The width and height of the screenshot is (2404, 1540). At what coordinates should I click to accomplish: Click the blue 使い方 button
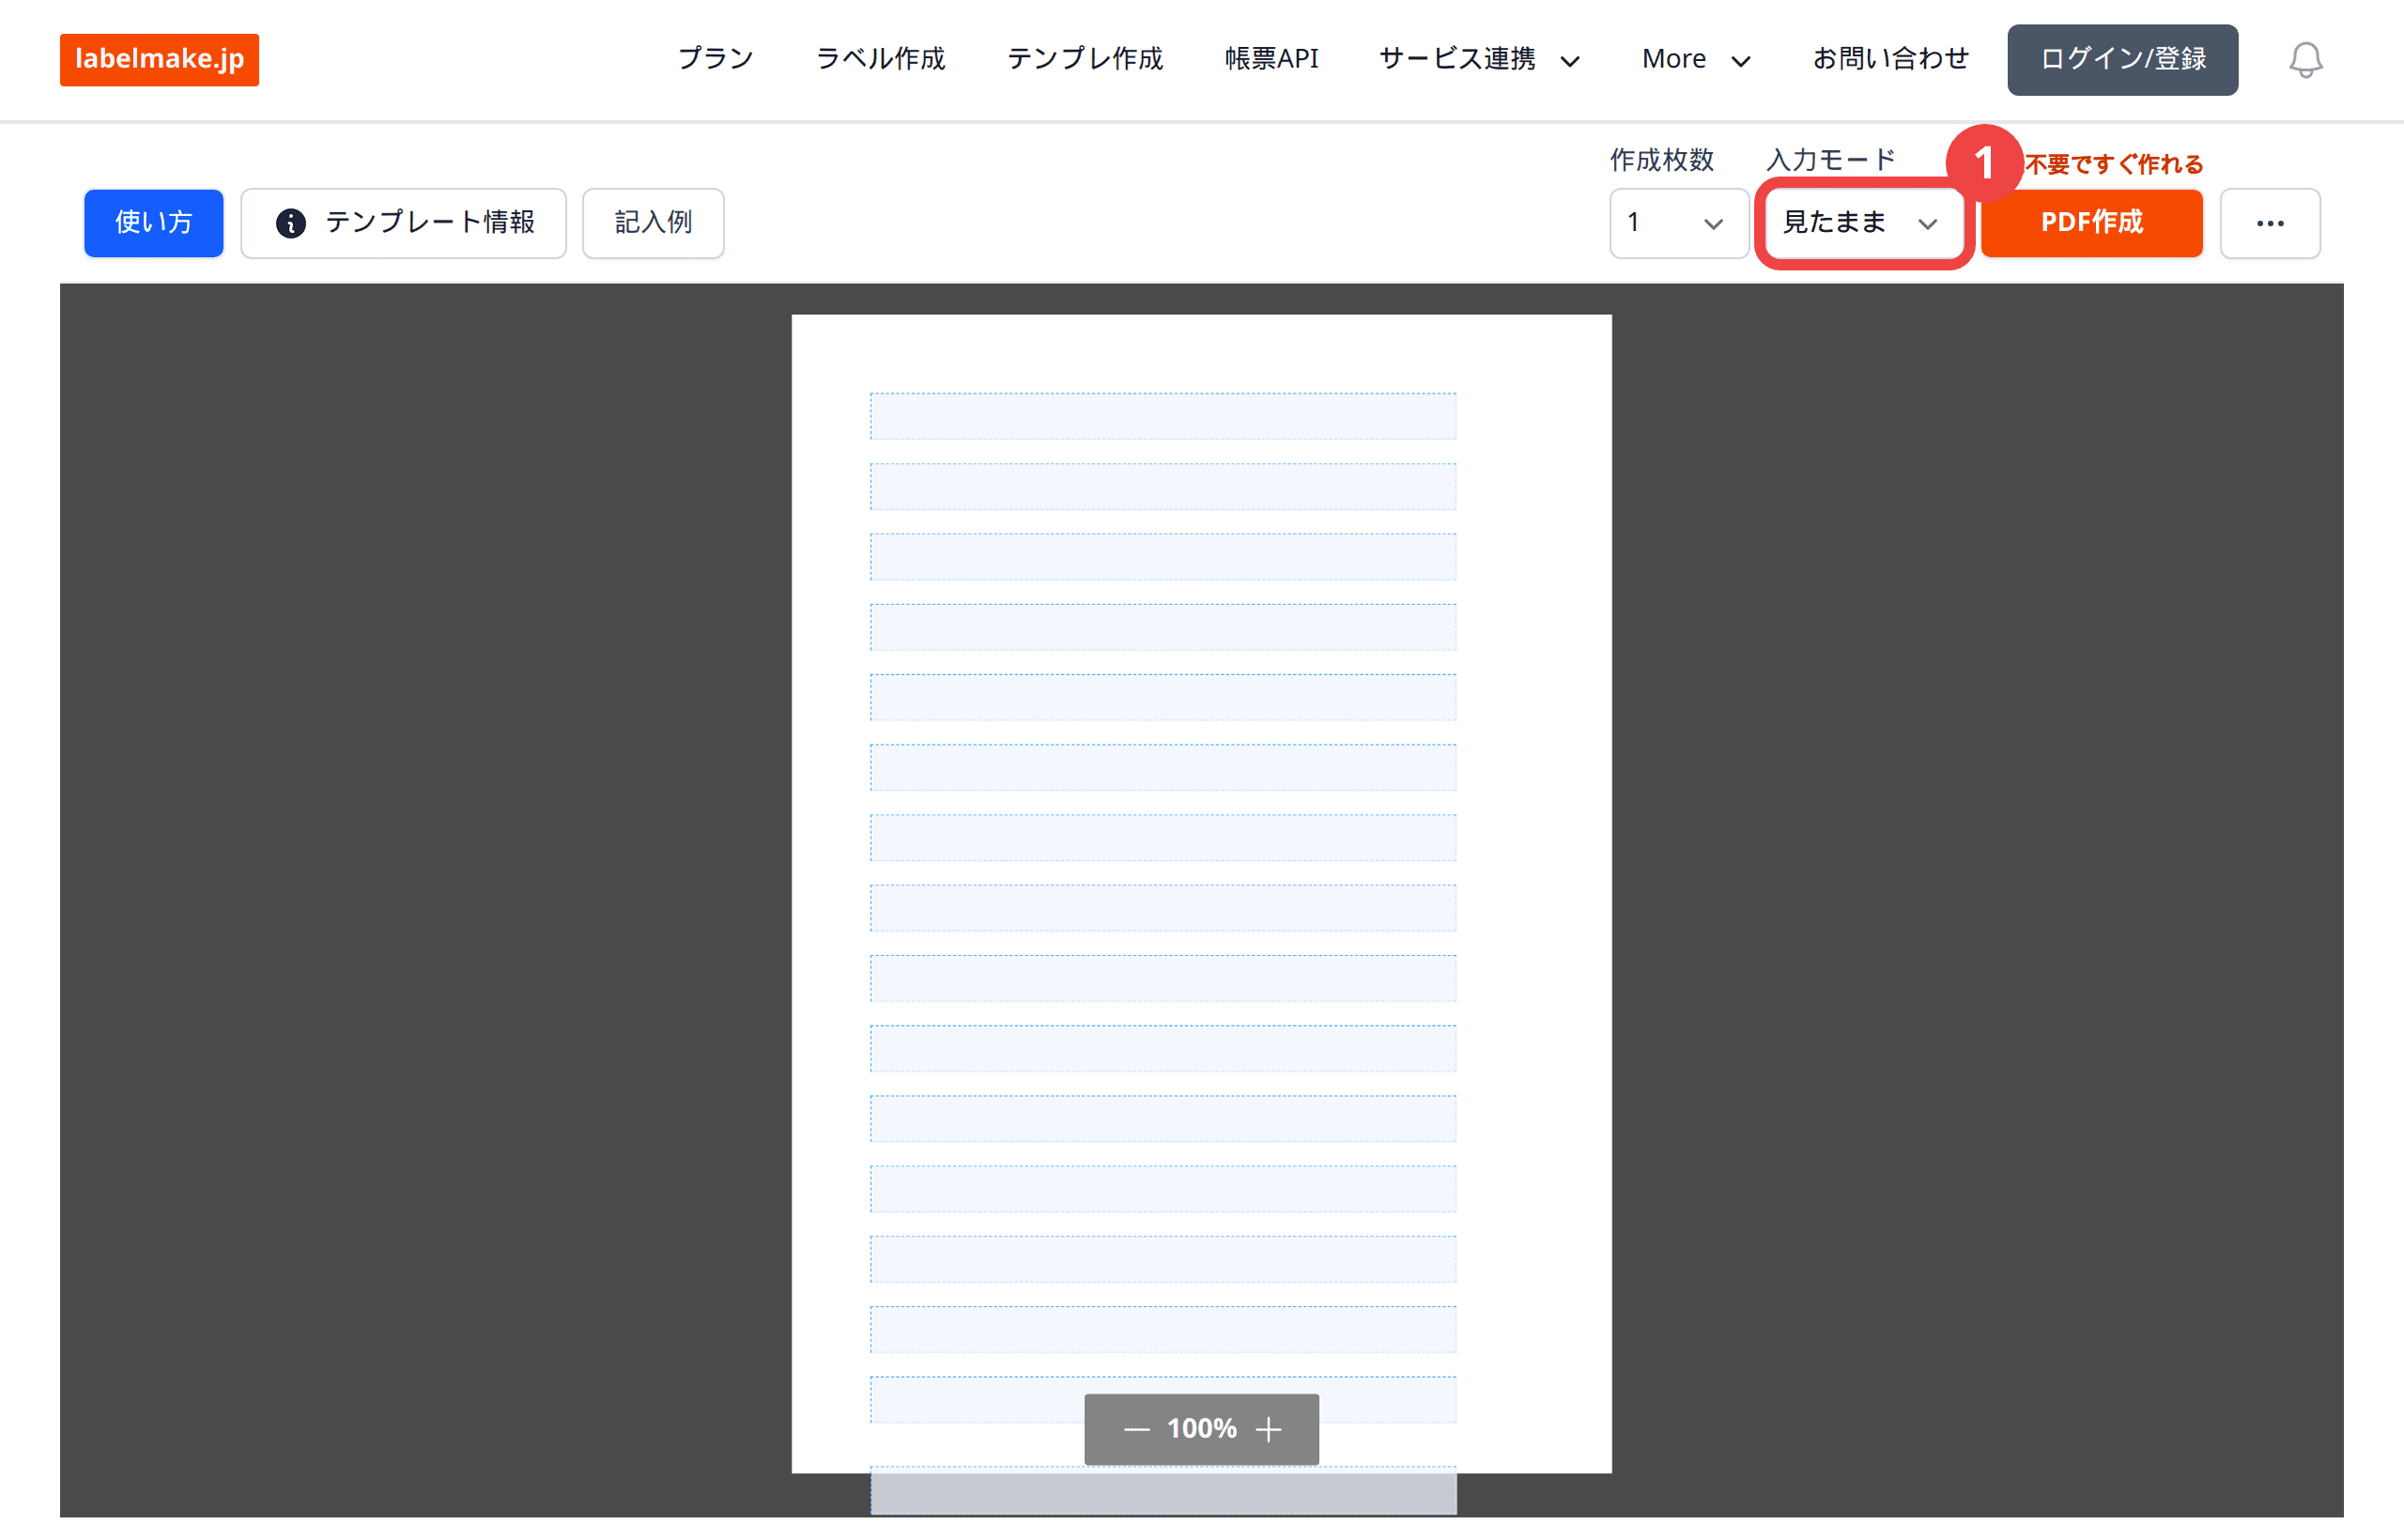[153, 223]
